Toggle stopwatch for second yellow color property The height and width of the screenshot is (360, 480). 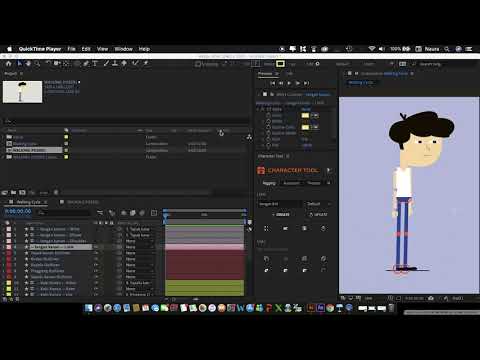268,127
